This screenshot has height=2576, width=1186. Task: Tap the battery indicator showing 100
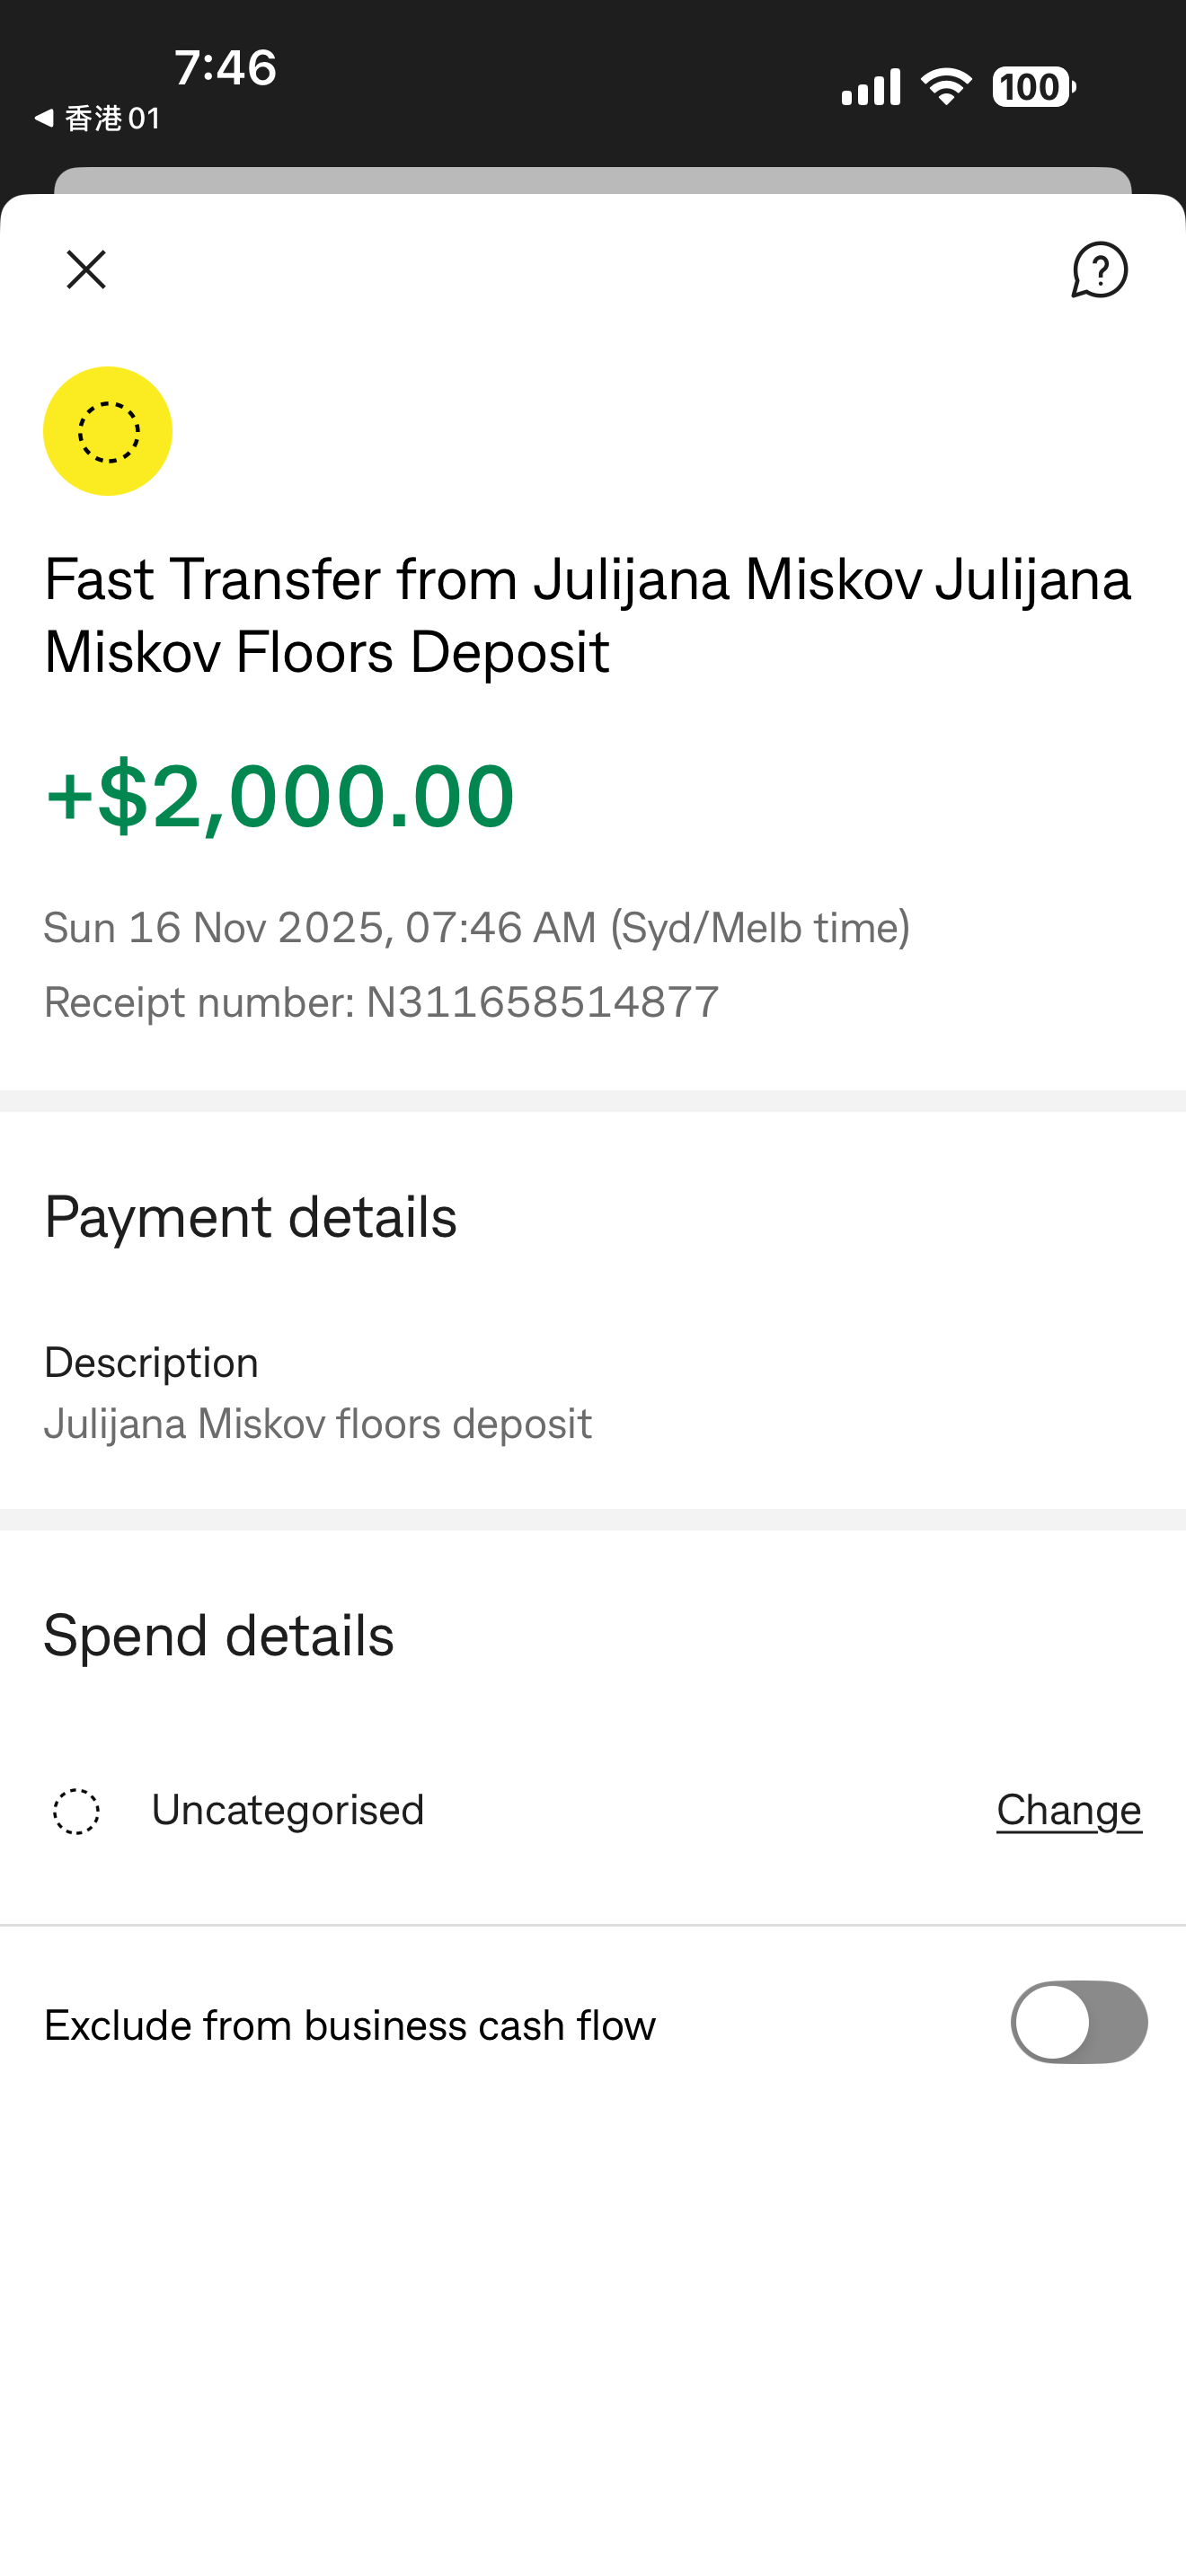pos(1033,87)
